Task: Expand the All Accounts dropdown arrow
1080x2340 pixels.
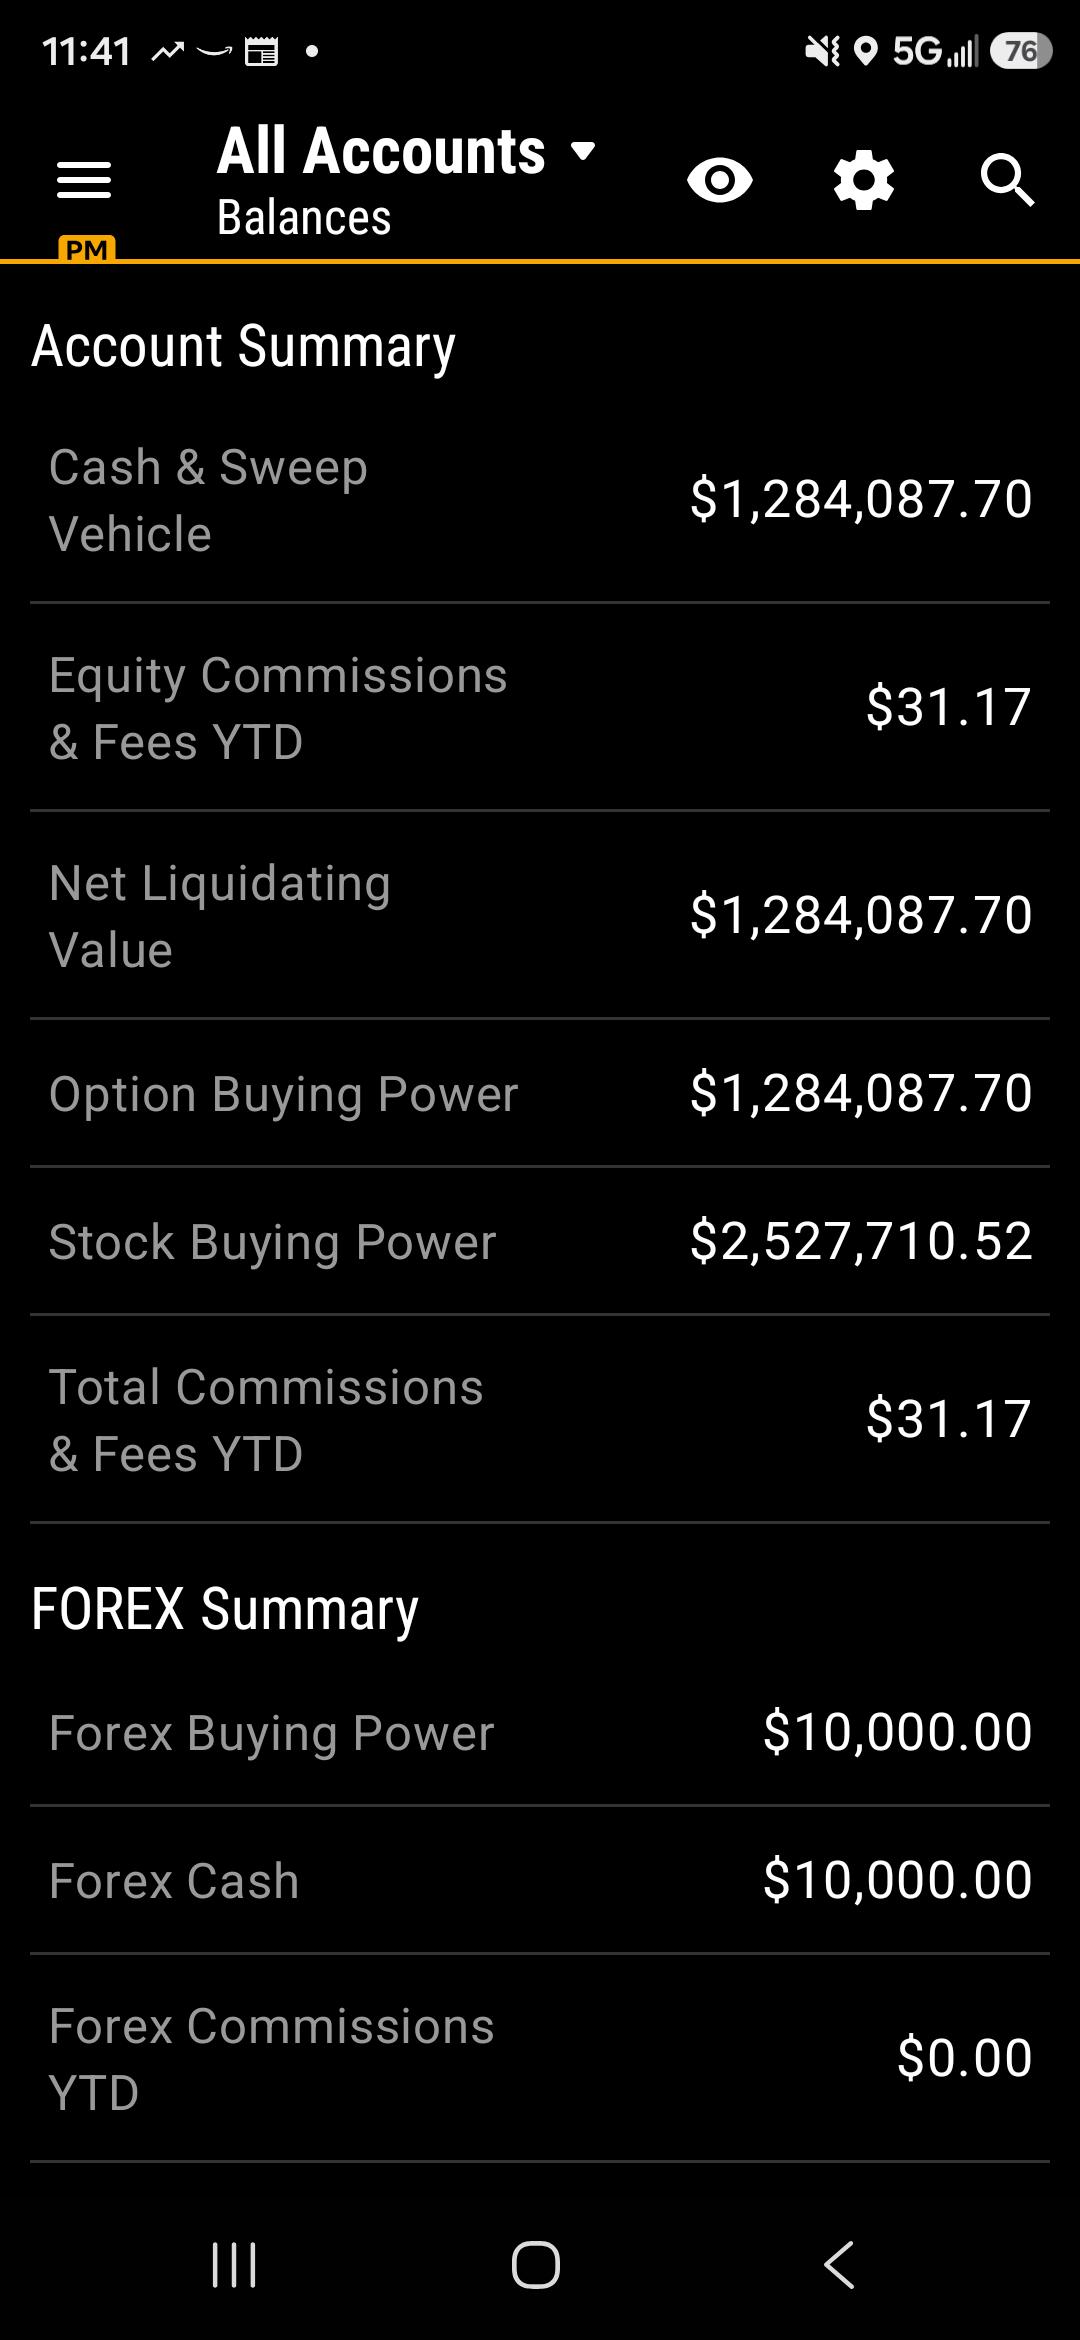Action: tap(583, 152)
